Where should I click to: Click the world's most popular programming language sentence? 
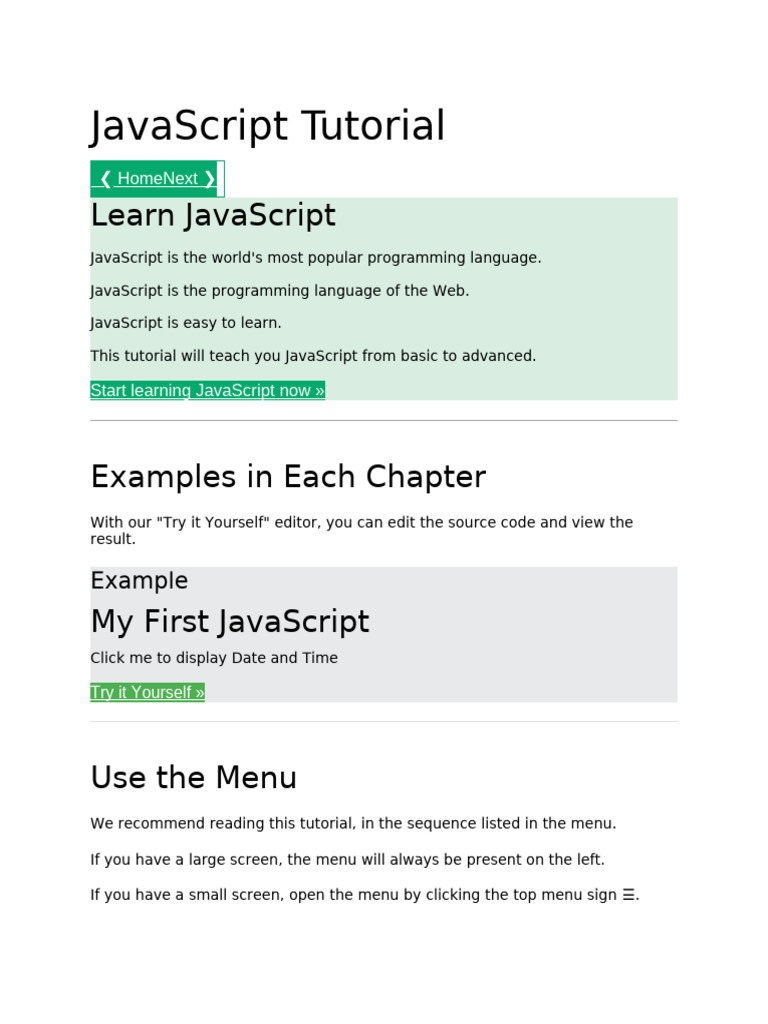(315, 258)
